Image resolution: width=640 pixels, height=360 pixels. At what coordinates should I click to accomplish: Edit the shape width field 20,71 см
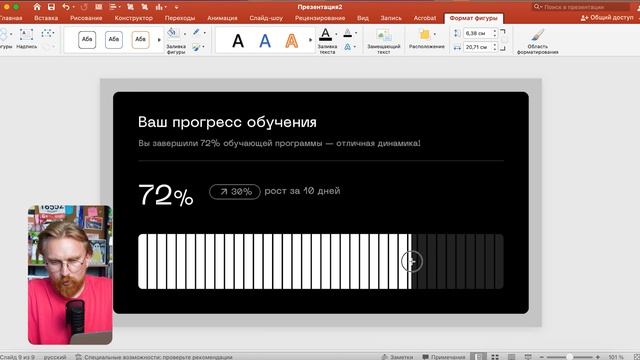coord(478,47)
